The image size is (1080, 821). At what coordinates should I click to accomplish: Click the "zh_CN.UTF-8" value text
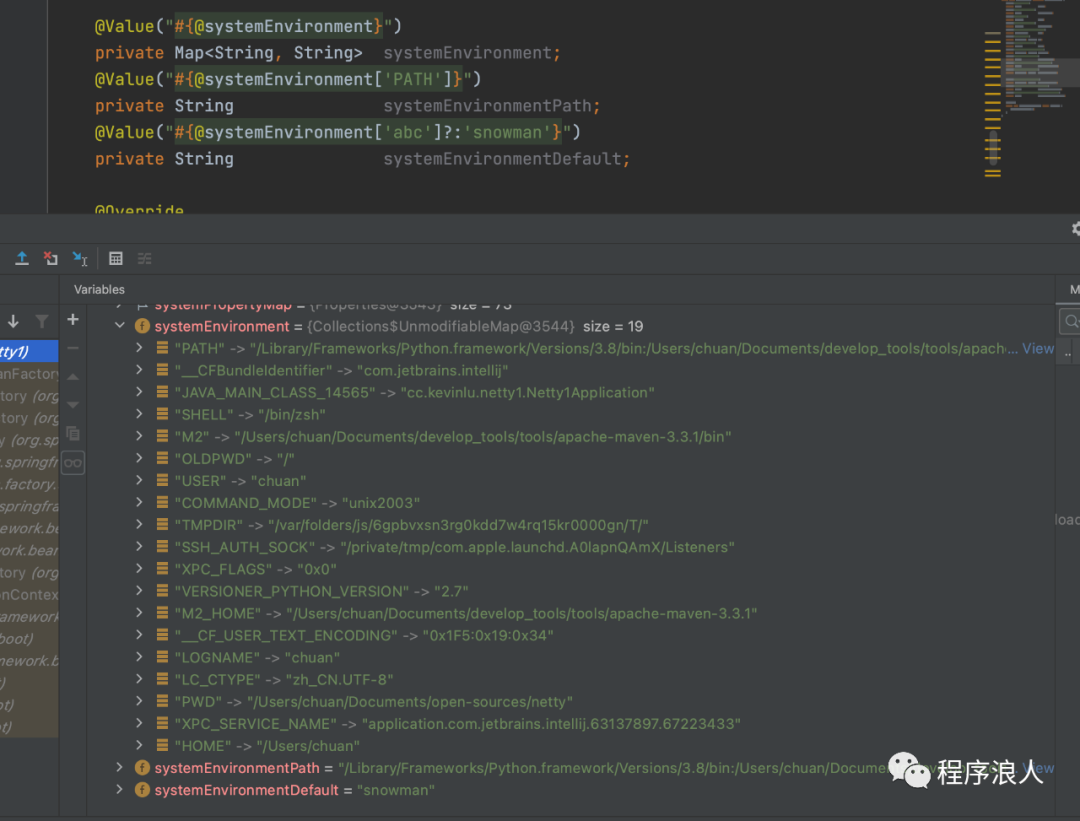click(x=340, y=680)
